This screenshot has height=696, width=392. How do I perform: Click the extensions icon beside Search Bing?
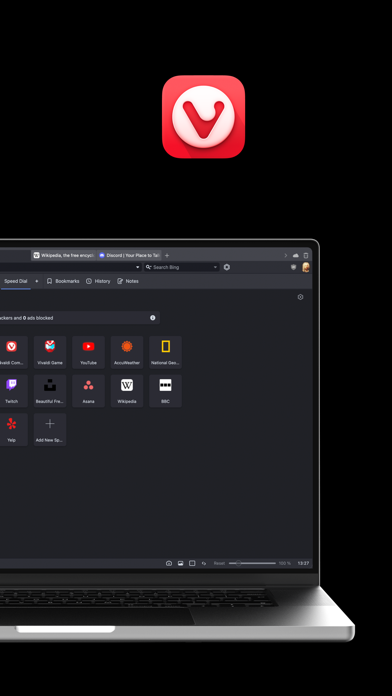click(227, 267)
